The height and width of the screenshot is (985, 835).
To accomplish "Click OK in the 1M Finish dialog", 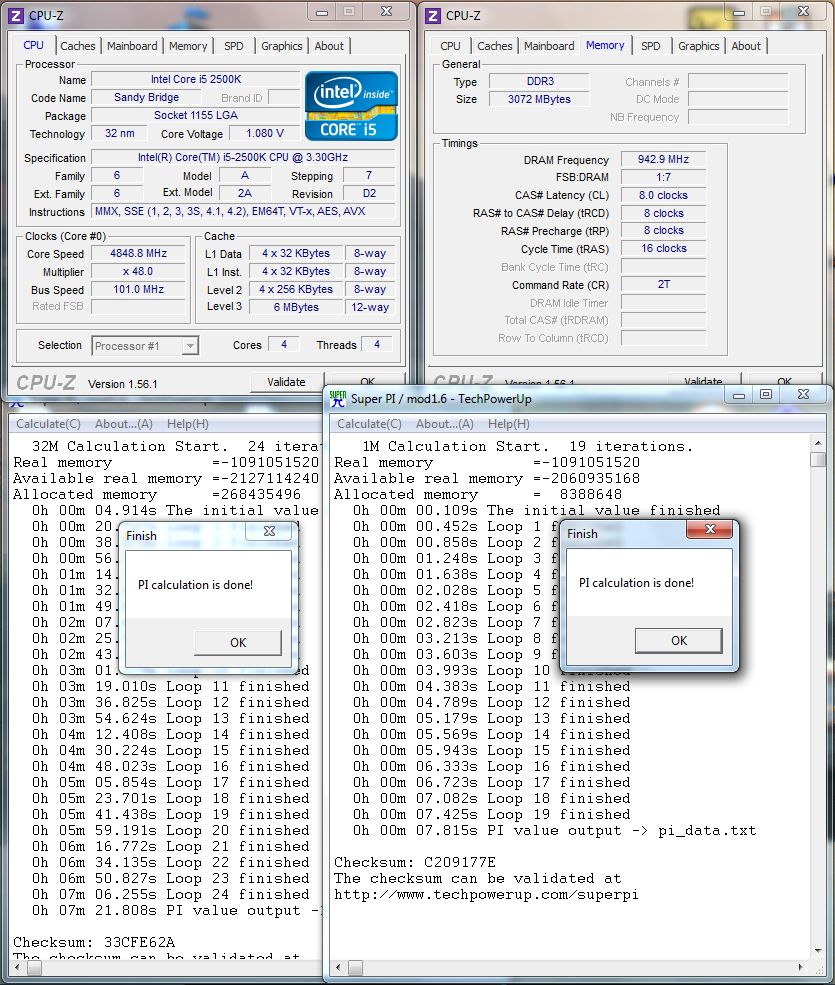I will point(679,641).
